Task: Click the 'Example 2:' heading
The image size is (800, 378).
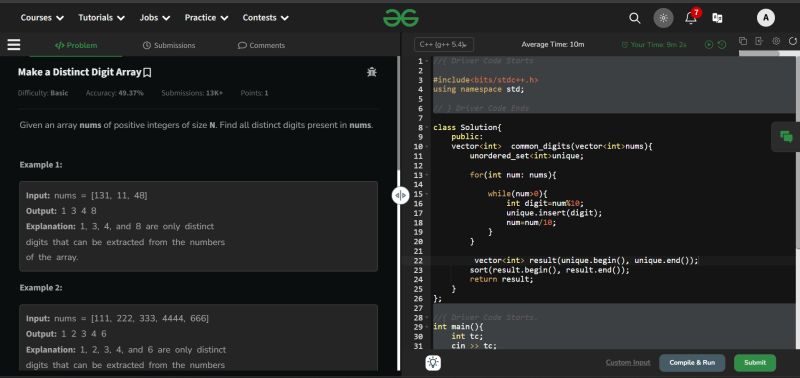Action: (x=41, y=288)
